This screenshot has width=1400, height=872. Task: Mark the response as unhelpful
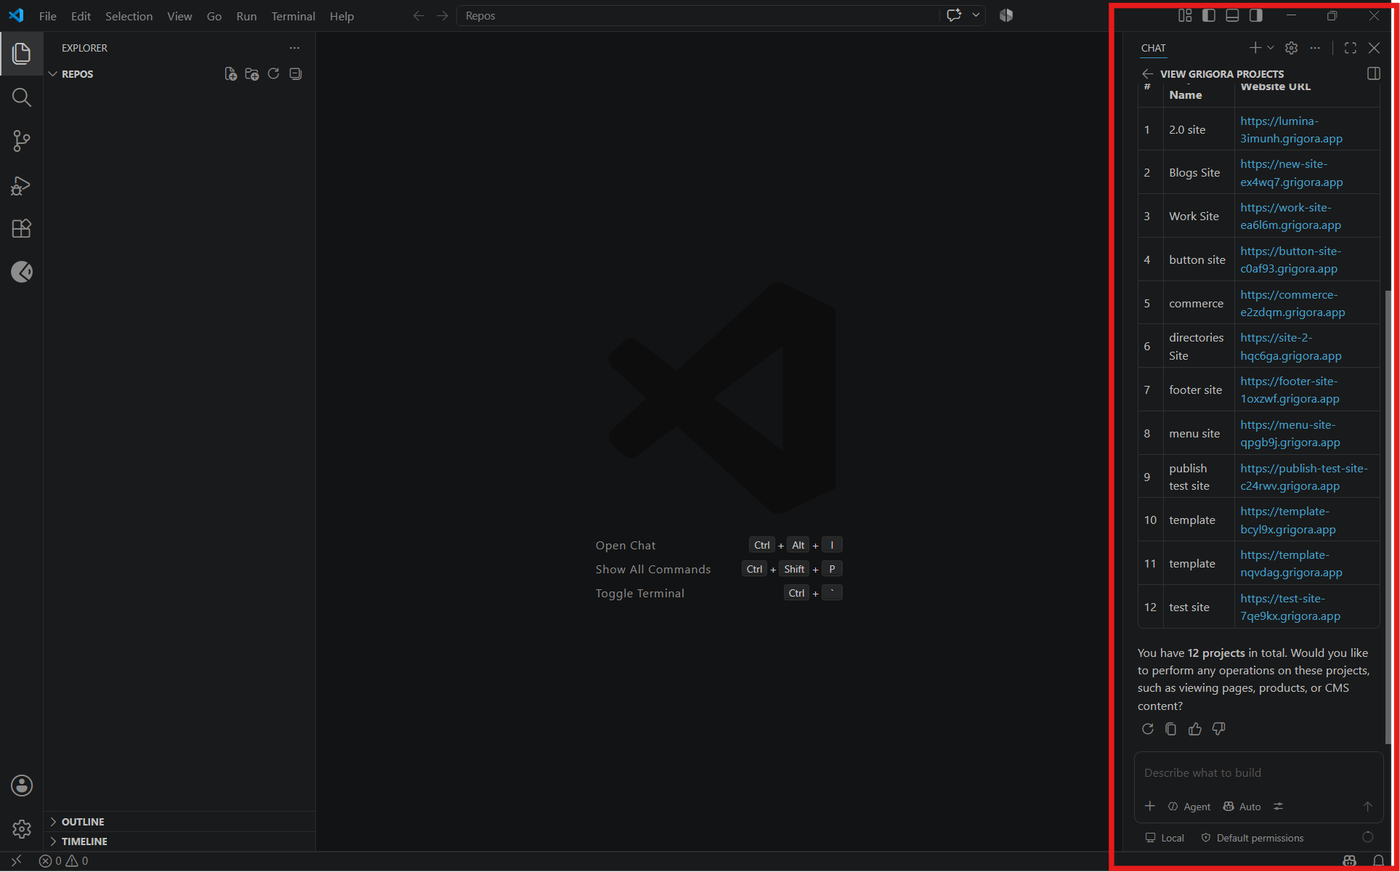click(x=1219, y=729)
